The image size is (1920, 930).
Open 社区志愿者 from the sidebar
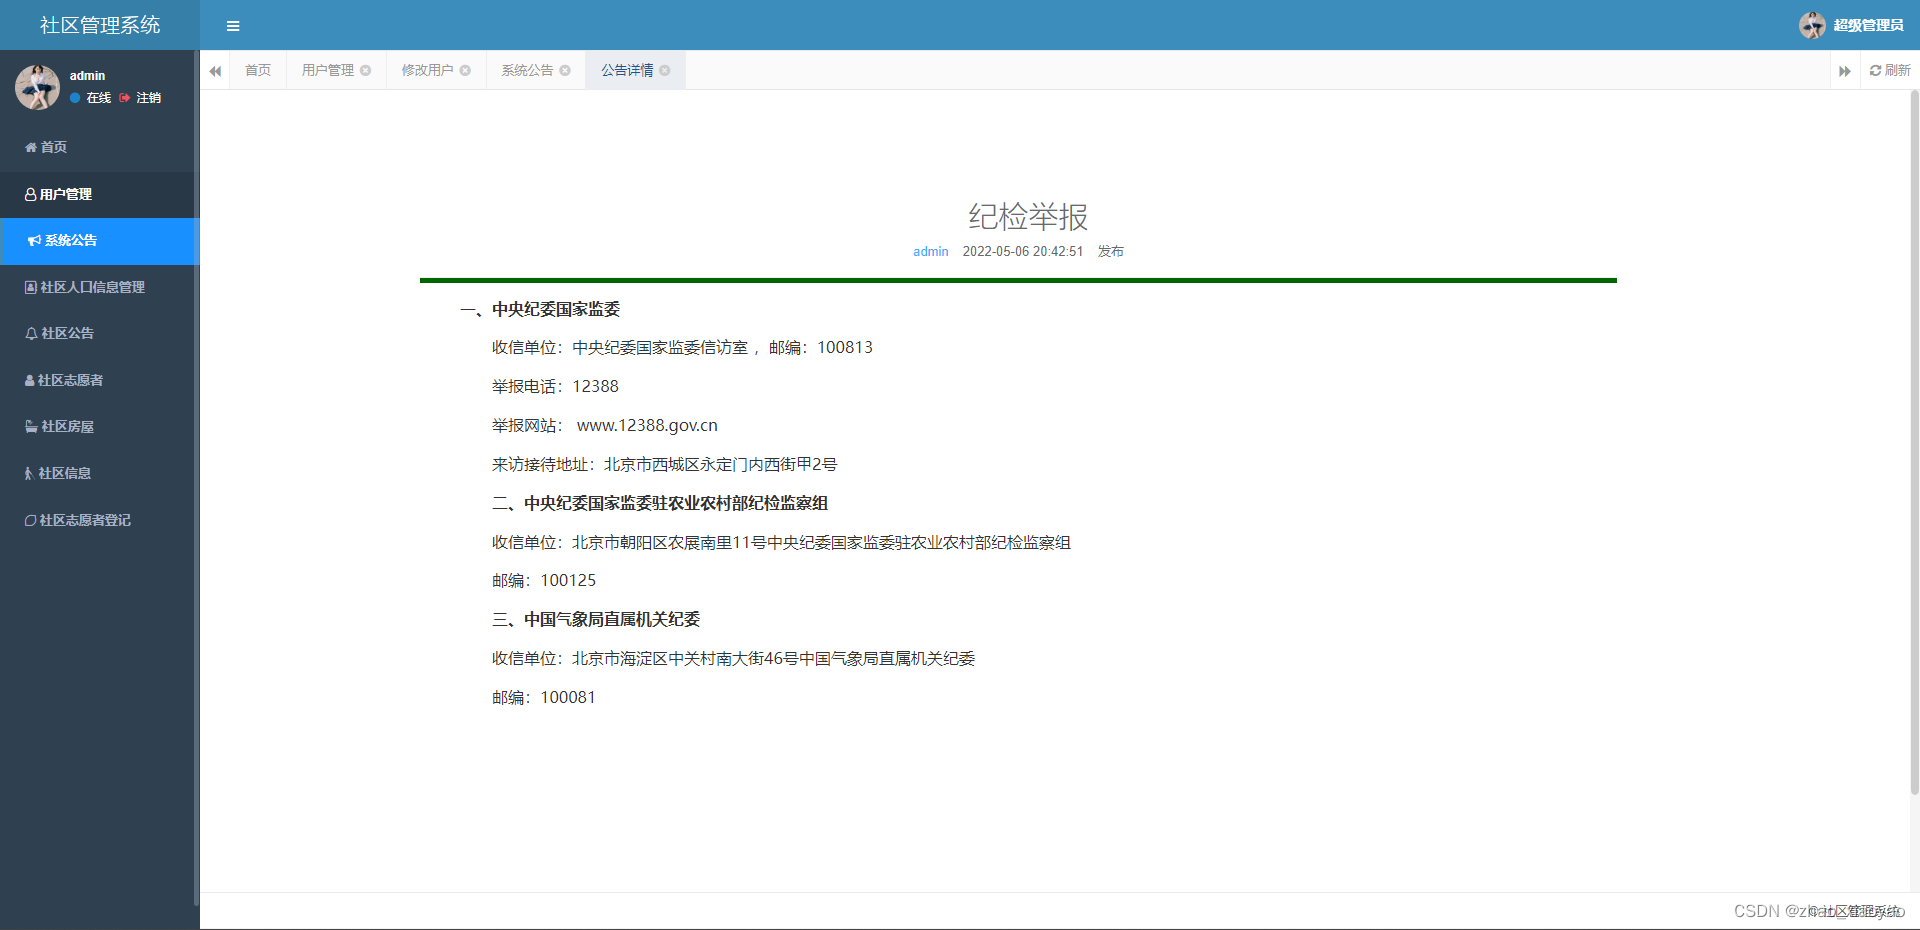(x=70, y=380)
